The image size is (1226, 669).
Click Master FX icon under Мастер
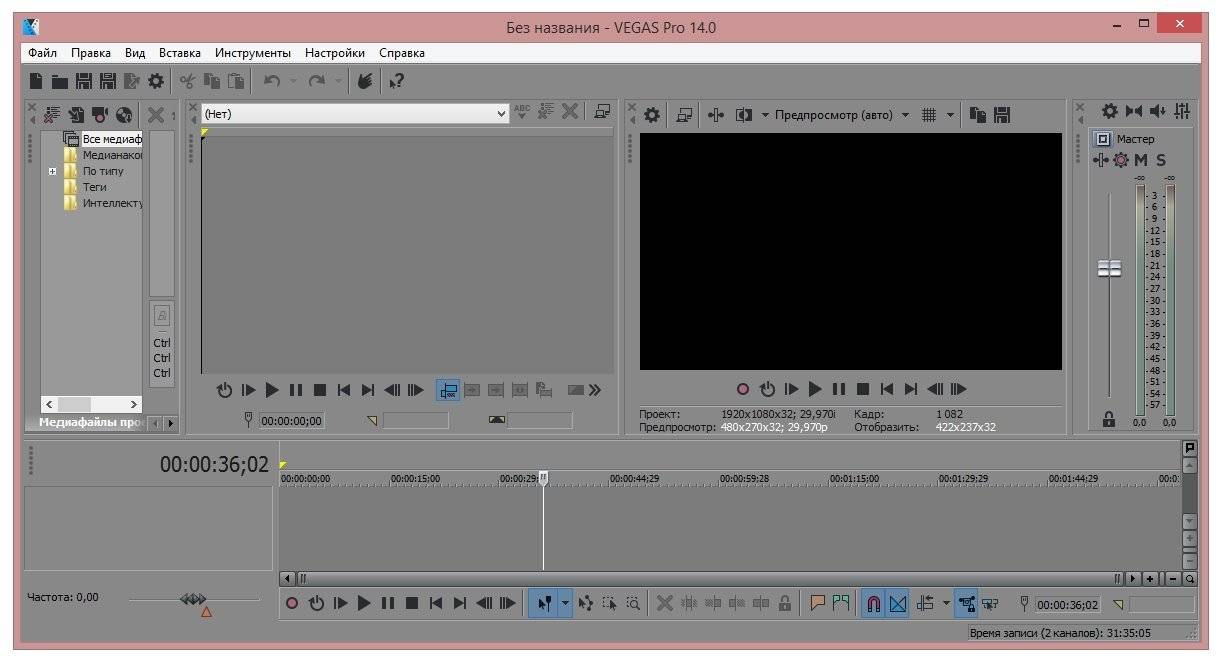(x=1101, y=160)
